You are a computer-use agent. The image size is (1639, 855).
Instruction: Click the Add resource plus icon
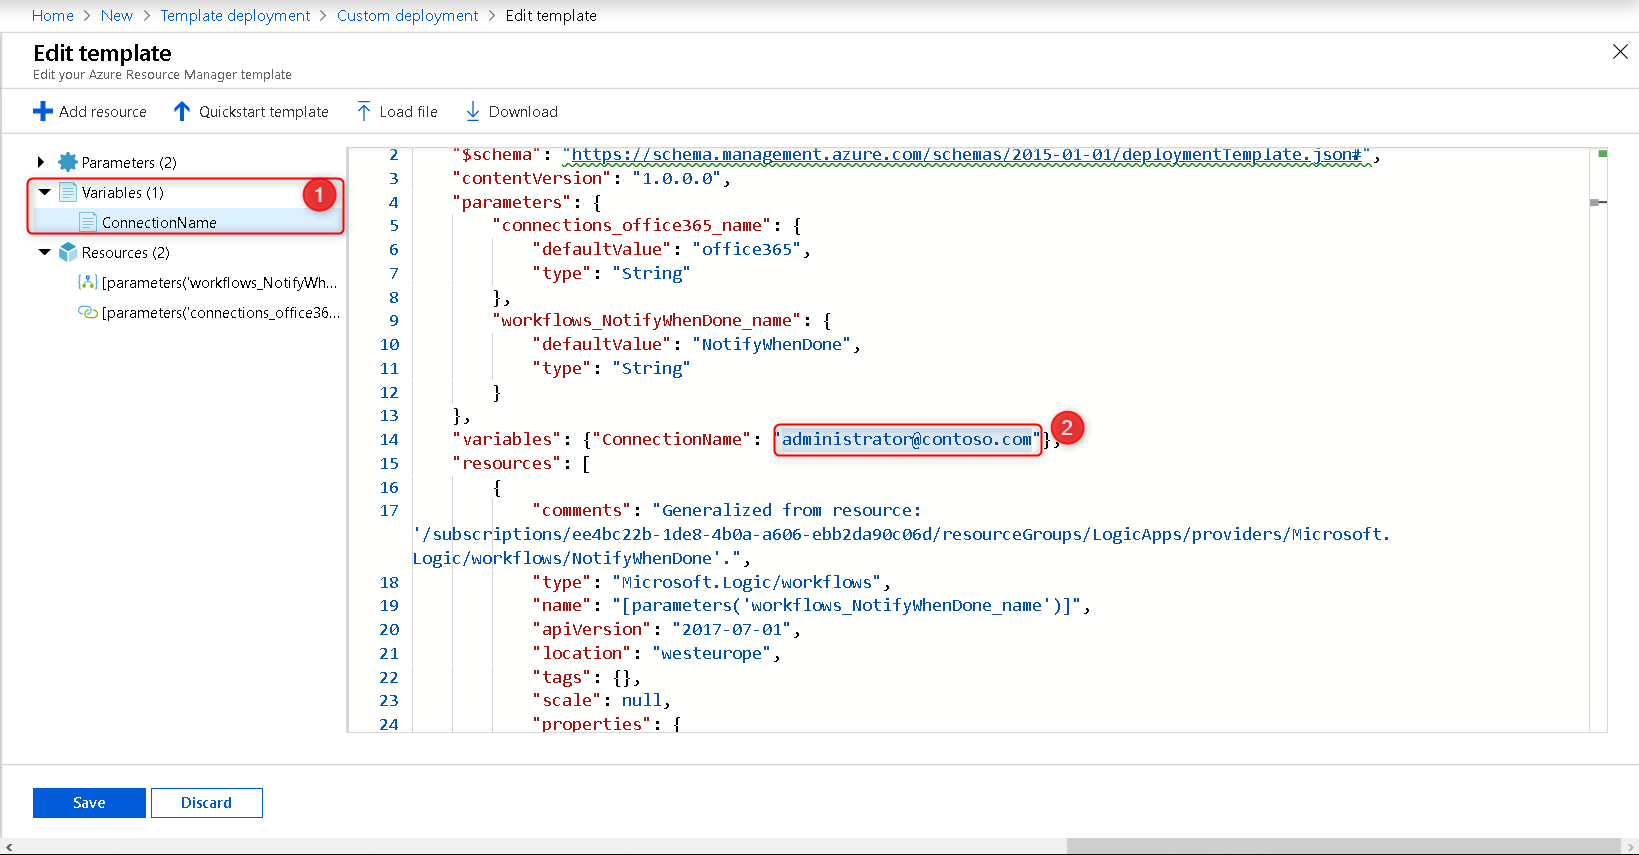click(x=42, y=112)
